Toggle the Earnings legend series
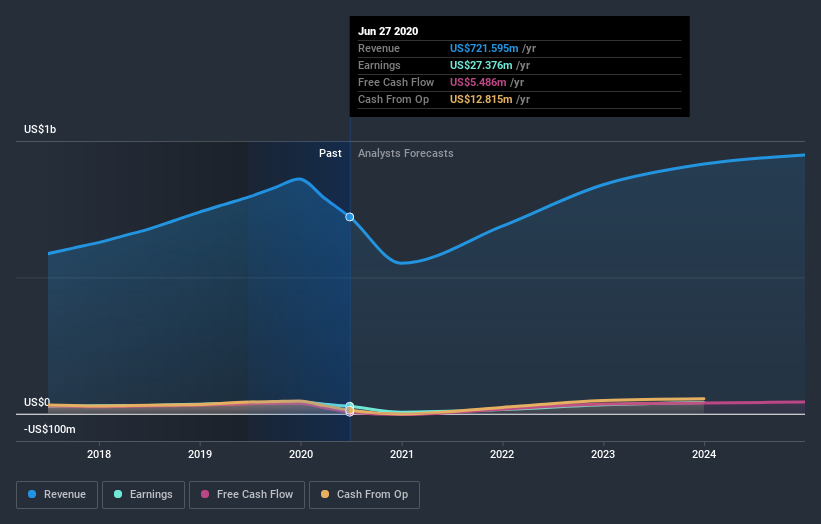Screen dimensions: 821x524 pos(143,495)
